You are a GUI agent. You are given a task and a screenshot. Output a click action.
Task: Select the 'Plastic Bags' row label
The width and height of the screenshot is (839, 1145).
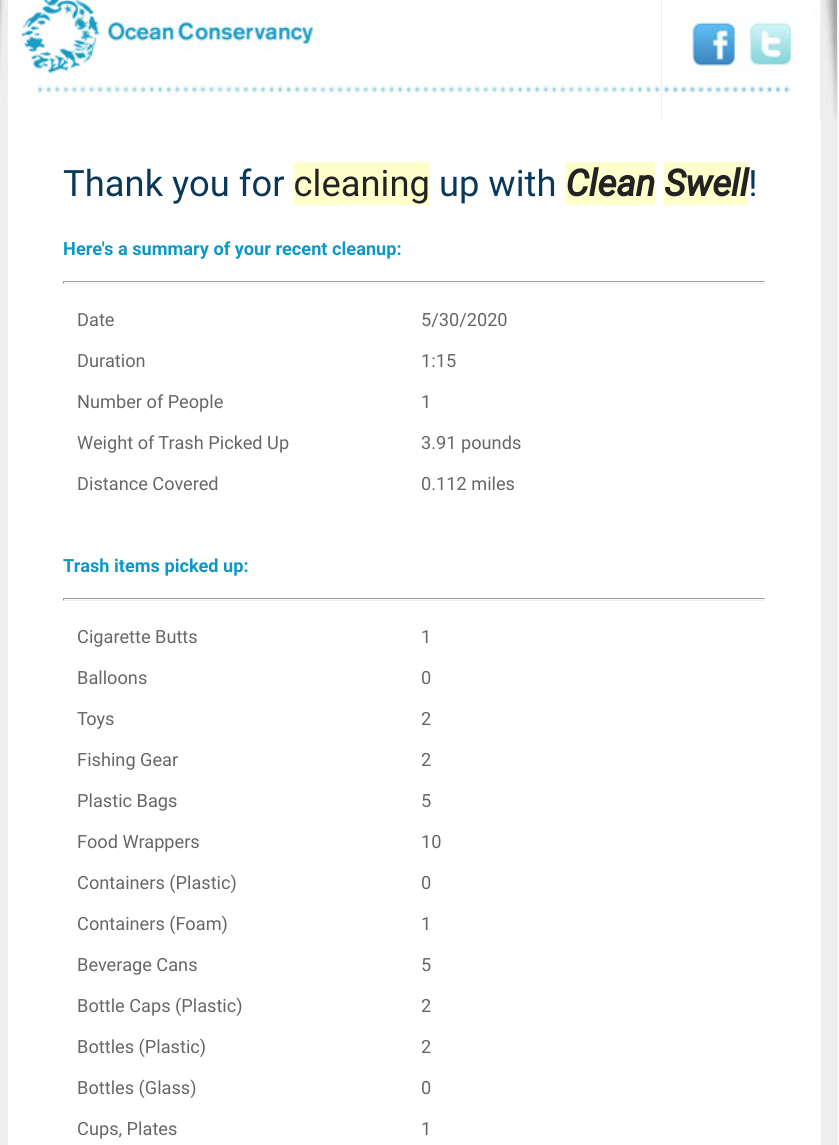(127, 801)
